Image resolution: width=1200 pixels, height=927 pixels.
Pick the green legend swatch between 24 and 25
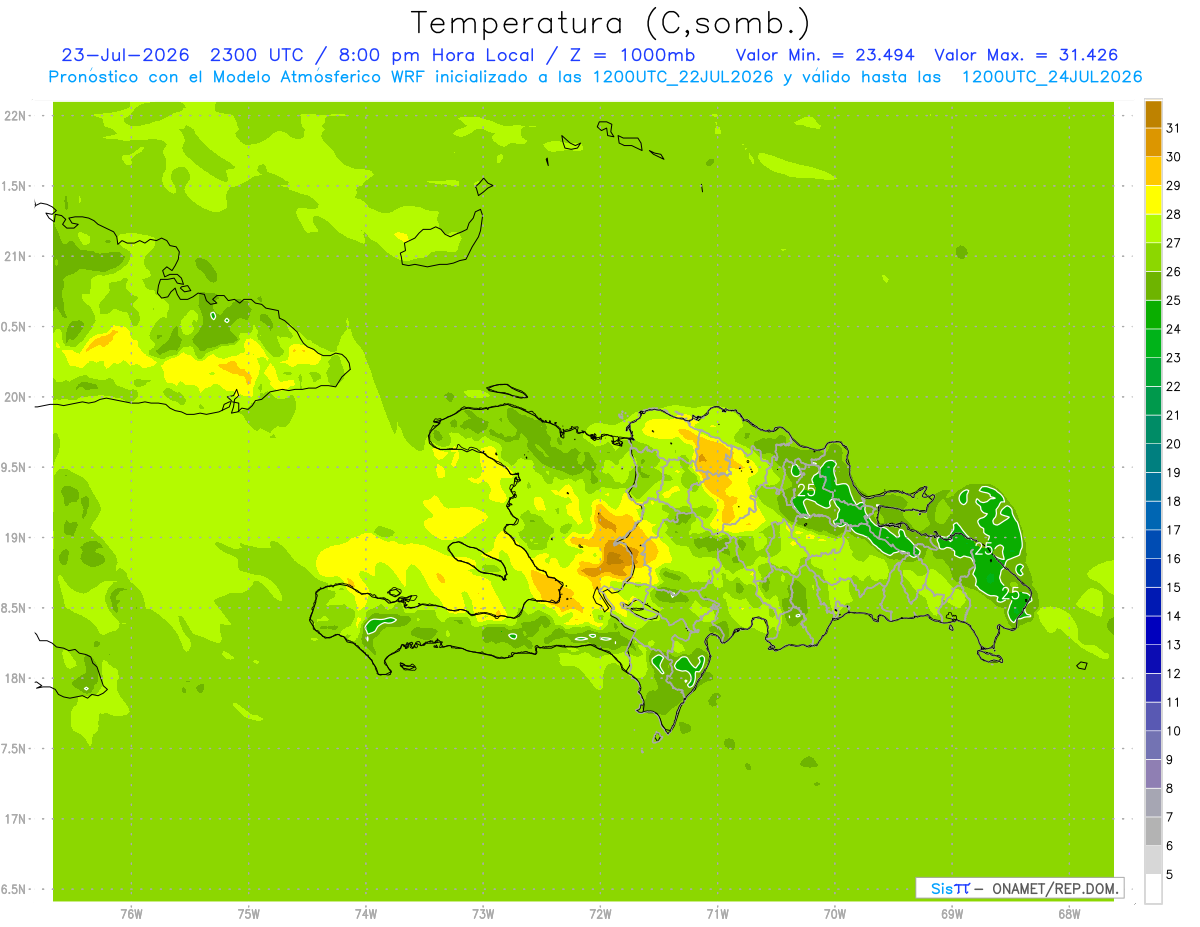[x=1153, y=314]
